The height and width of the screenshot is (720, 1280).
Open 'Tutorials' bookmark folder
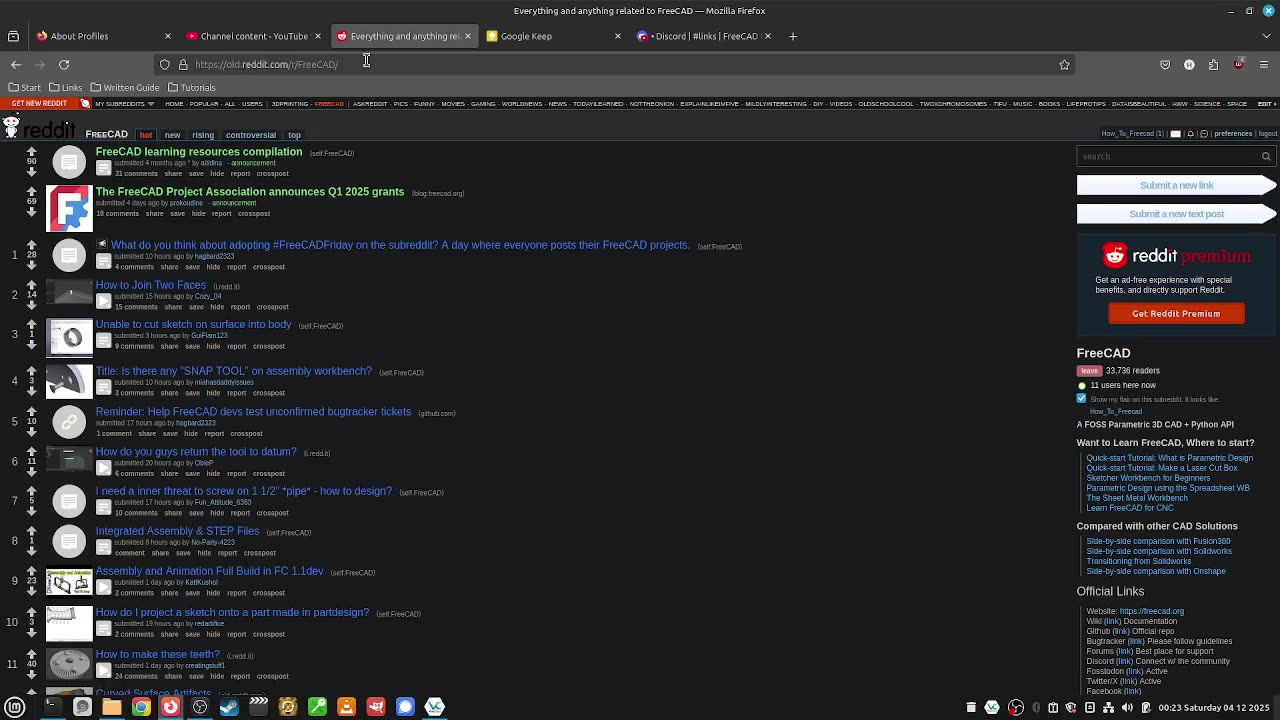click(190, 88)
